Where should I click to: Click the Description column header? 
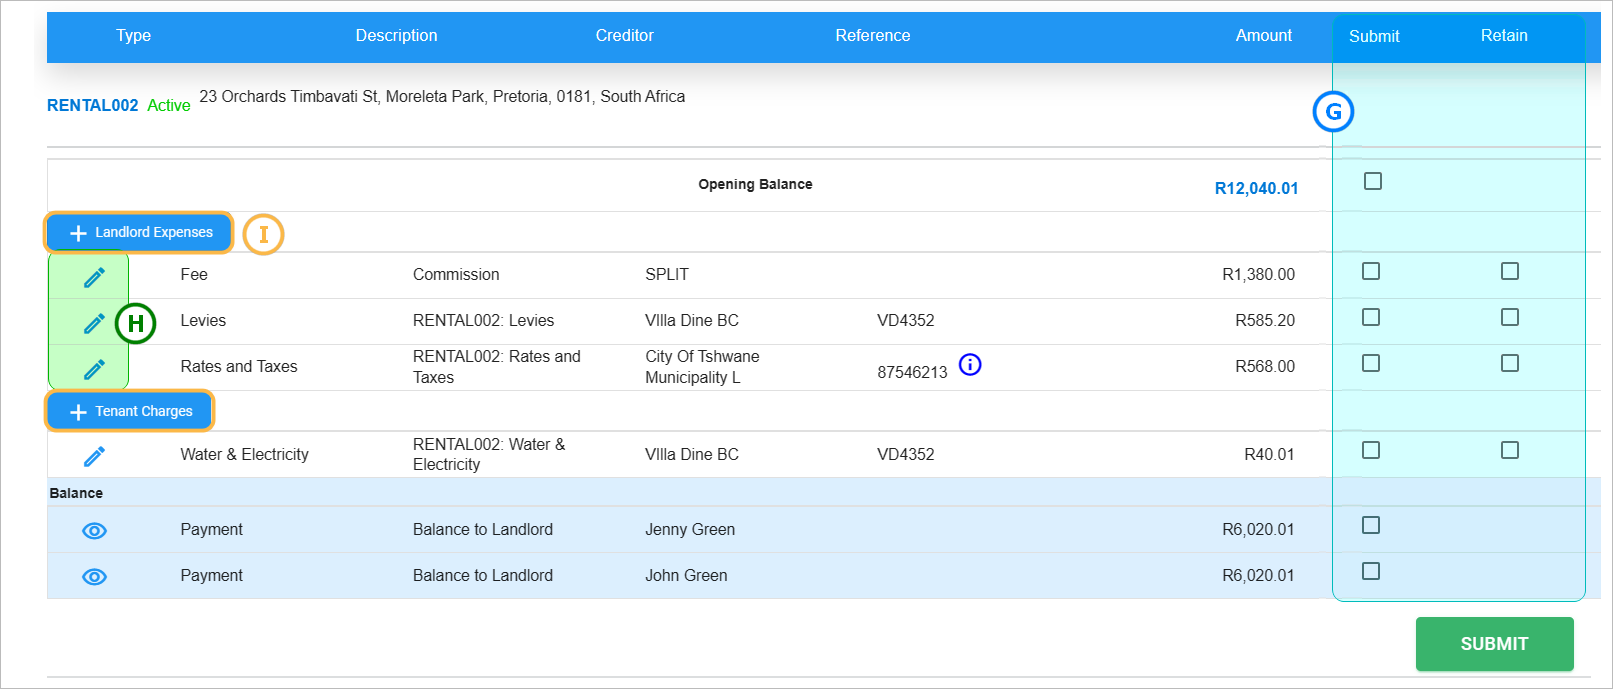point(396,35)
